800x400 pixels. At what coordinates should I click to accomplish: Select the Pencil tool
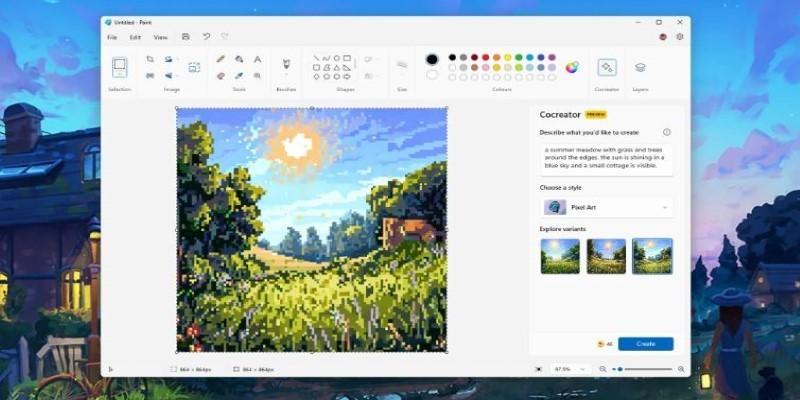[x=220, y=59]
